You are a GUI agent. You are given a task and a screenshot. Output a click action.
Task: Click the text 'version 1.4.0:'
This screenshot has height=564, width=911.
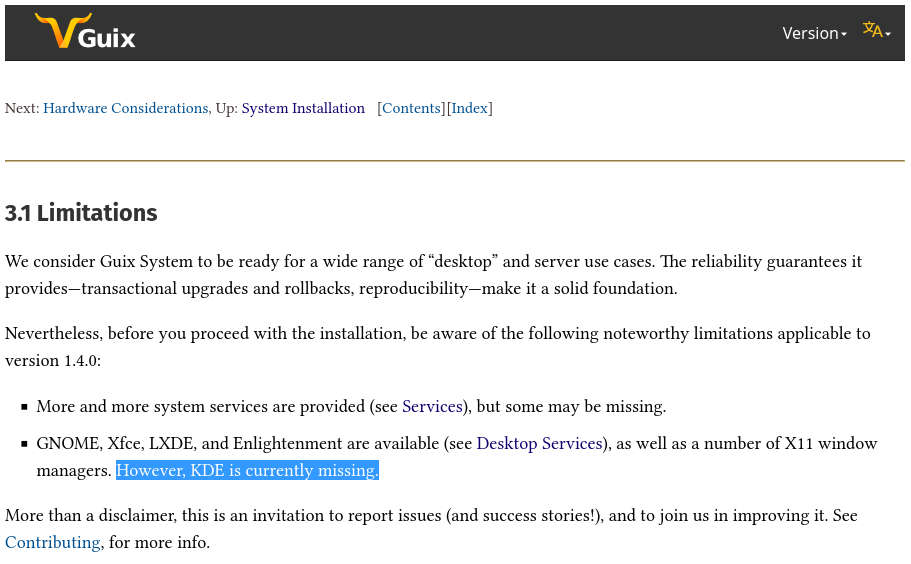[53, 361]
